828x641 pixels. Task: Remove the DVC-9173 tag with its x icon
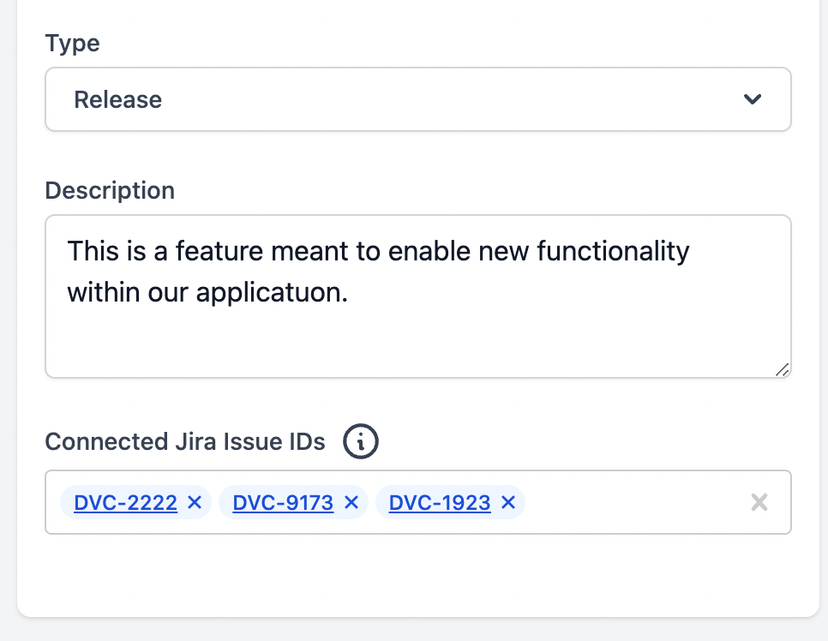[x=351, y=503]
